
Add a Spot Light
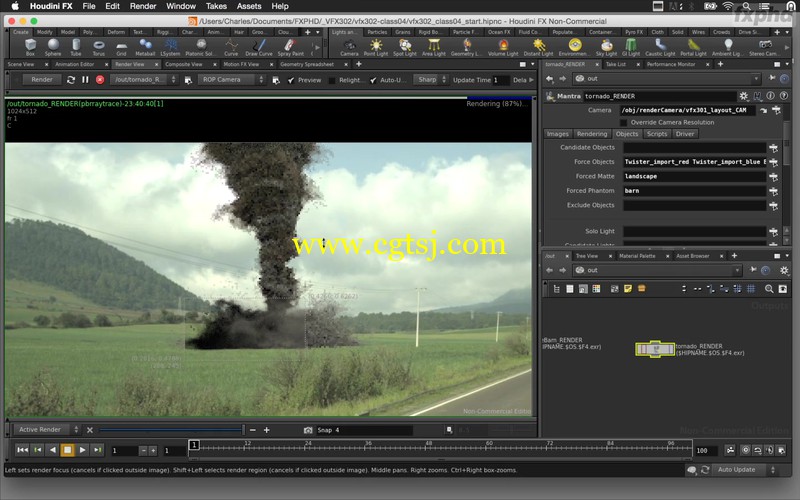[405, 47]
